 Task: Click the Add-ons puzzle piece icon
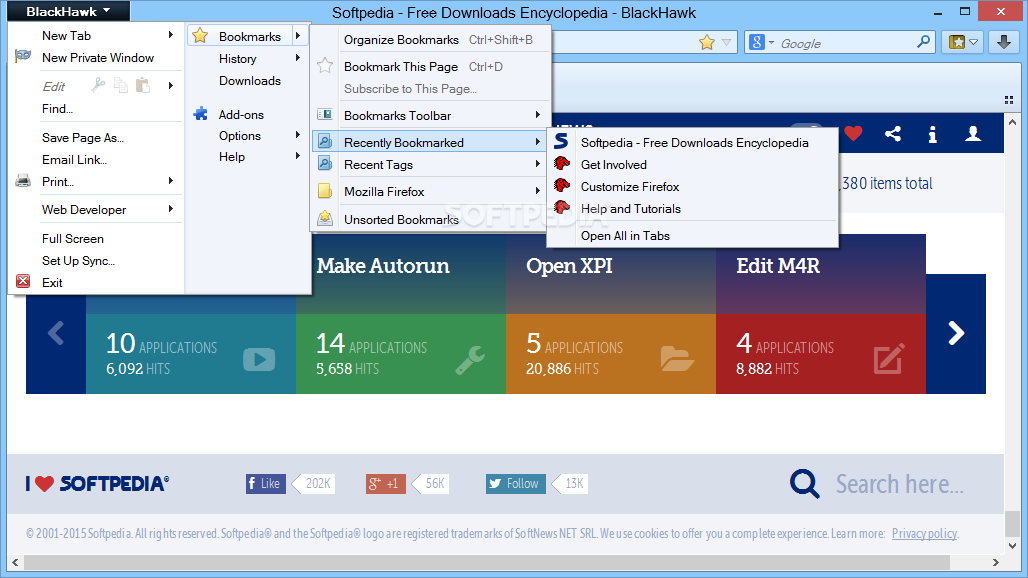[201, 114]
